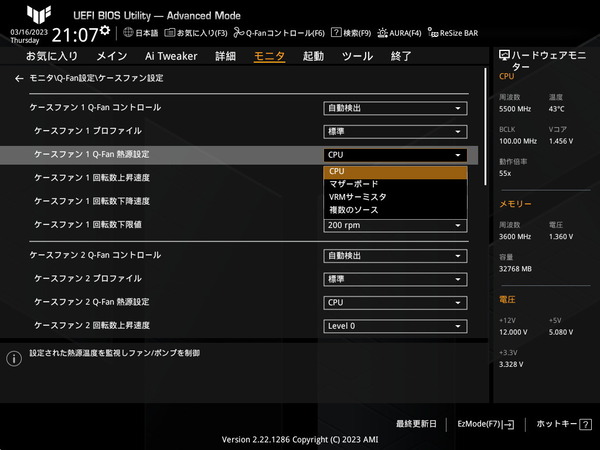Click the settings list vertical scrollbar
Viewport: 600px width, 450px height.
coord(486,127)
